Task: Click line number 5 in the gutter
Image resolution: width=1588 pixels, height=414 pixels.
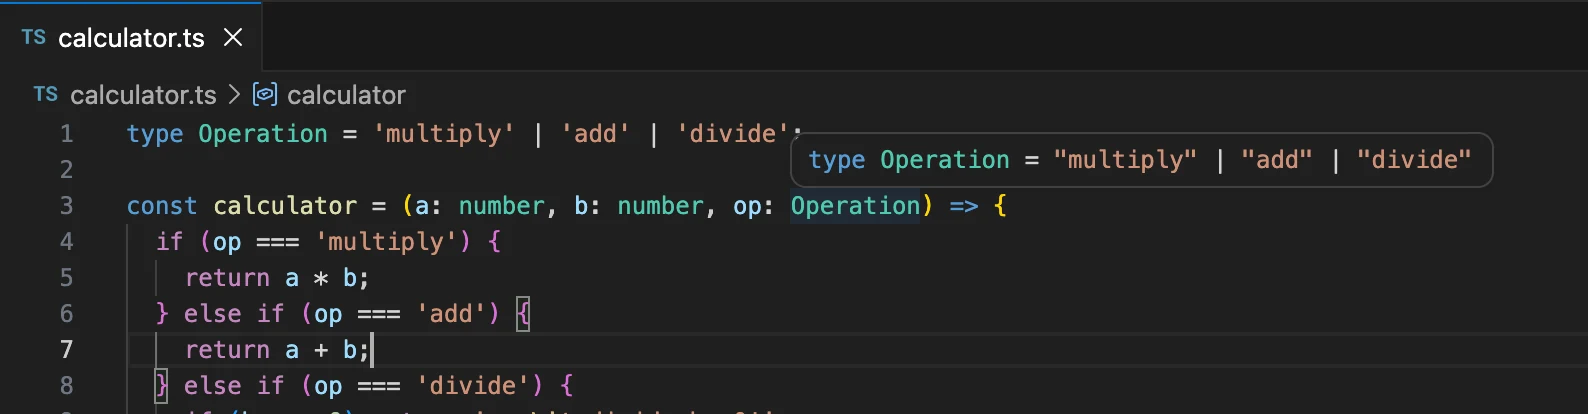Action: pos(66,278)
